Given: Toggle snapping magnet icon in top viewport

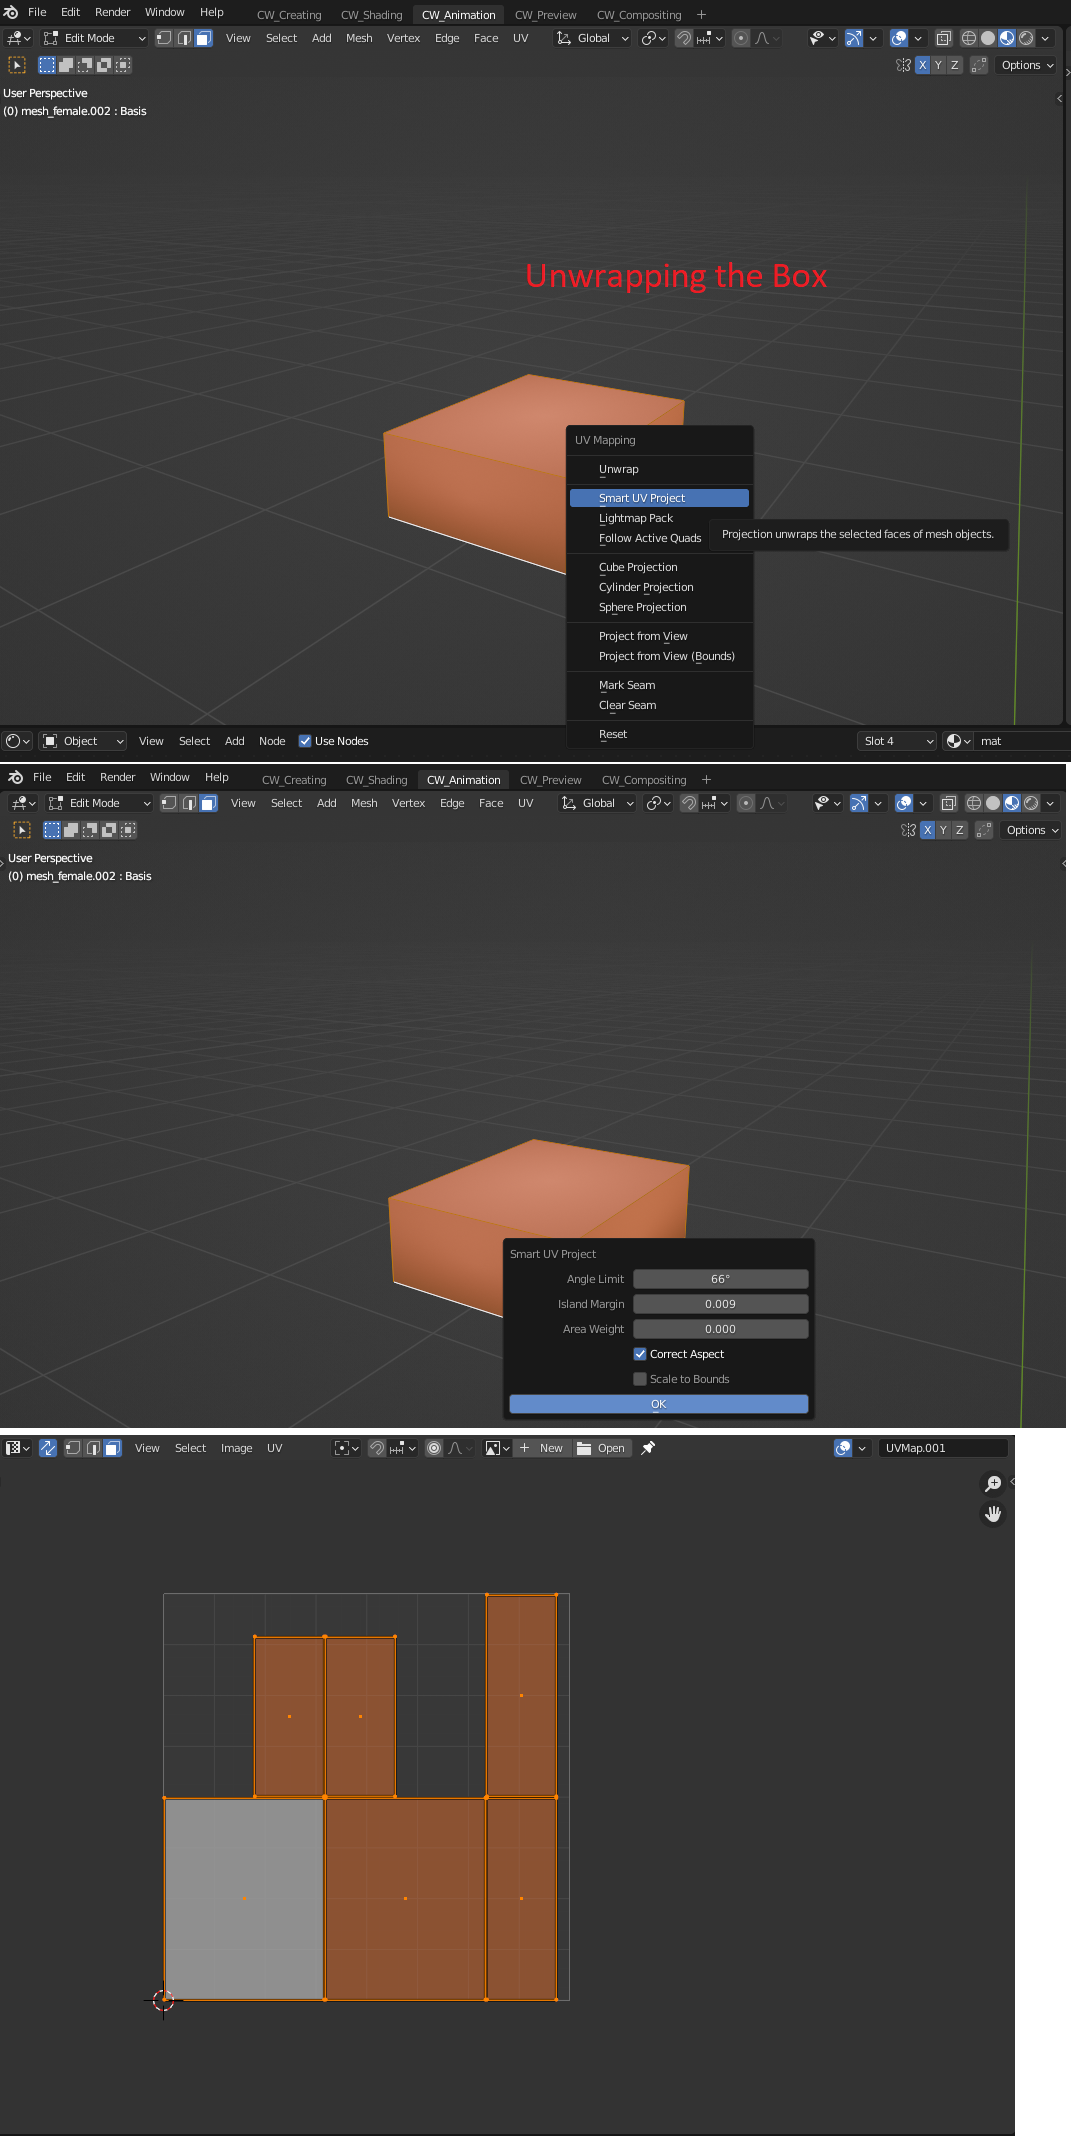Looking at the screenshot, I should tap(684, 38).
